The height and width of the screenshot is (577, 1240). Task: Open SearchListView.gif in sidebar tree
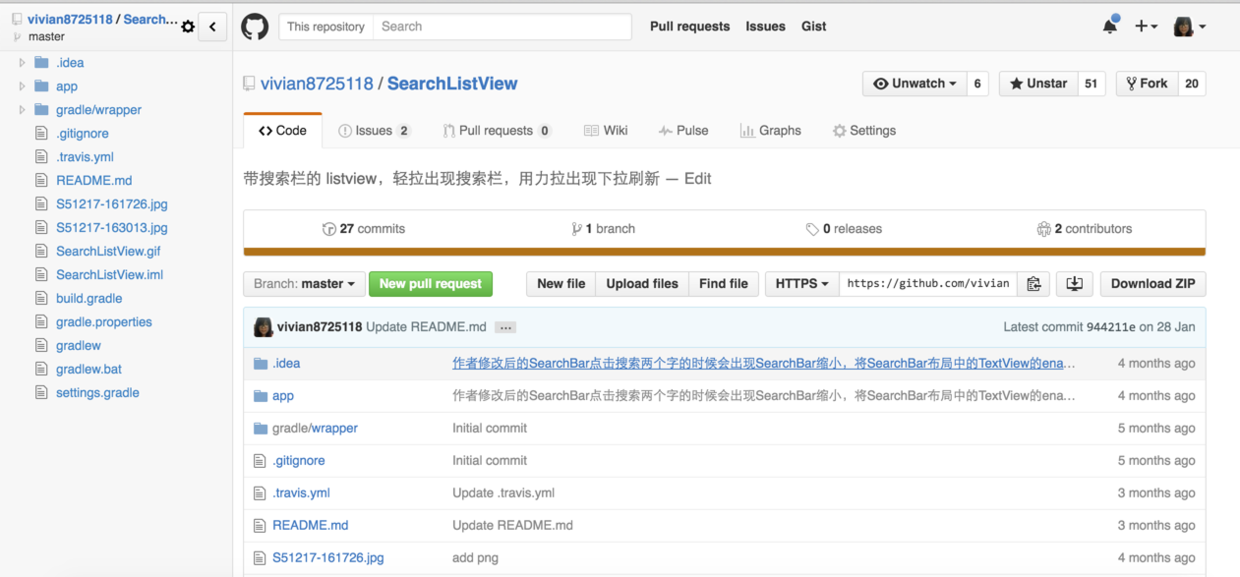(108, 251)
